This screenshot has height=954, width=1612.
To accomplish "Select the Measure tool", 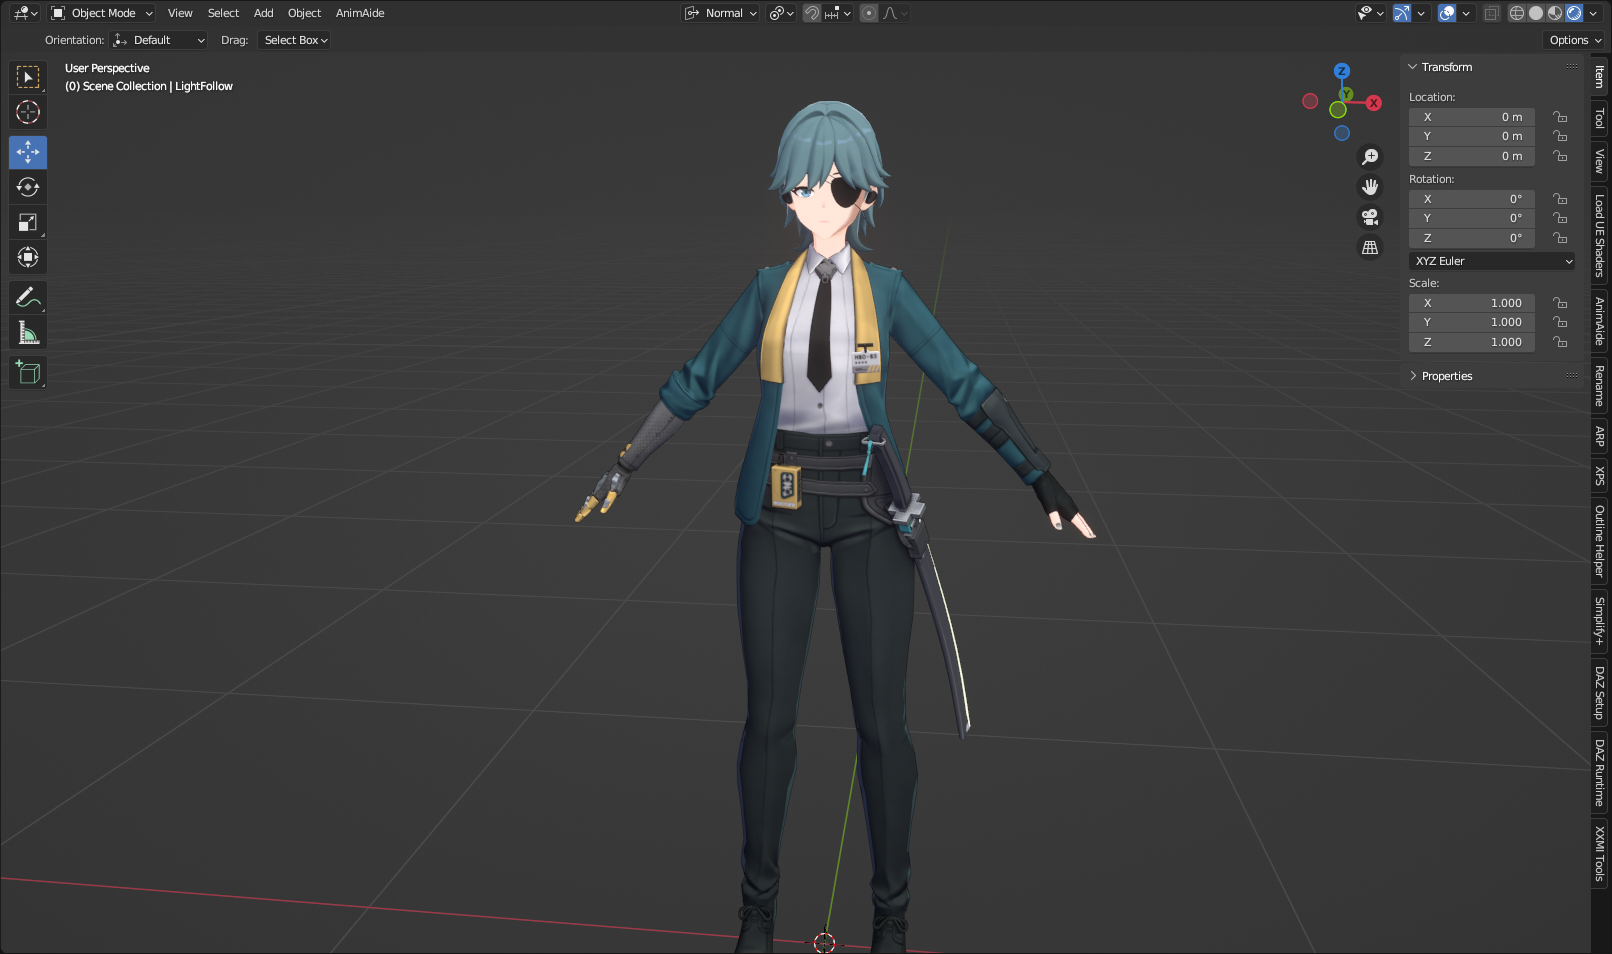I will click(28, 332).
